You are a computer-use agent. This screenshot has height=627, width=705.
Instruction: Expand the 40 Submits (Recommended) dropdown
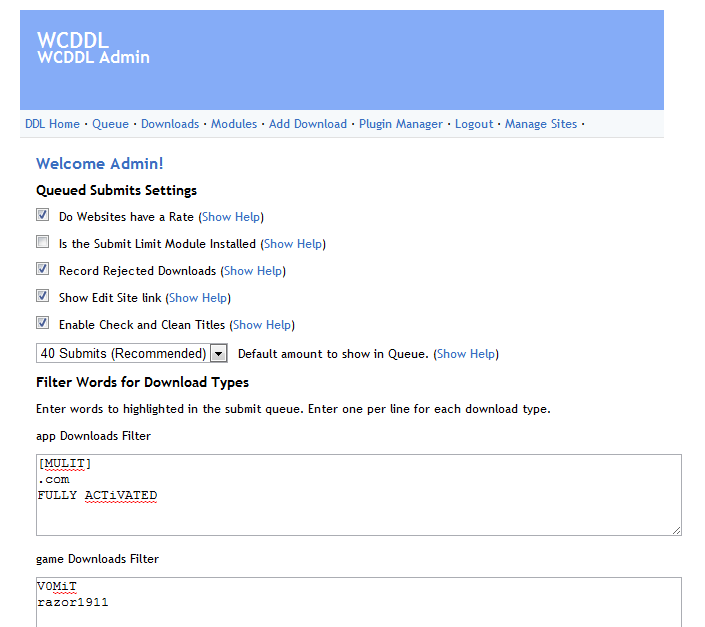132,353
